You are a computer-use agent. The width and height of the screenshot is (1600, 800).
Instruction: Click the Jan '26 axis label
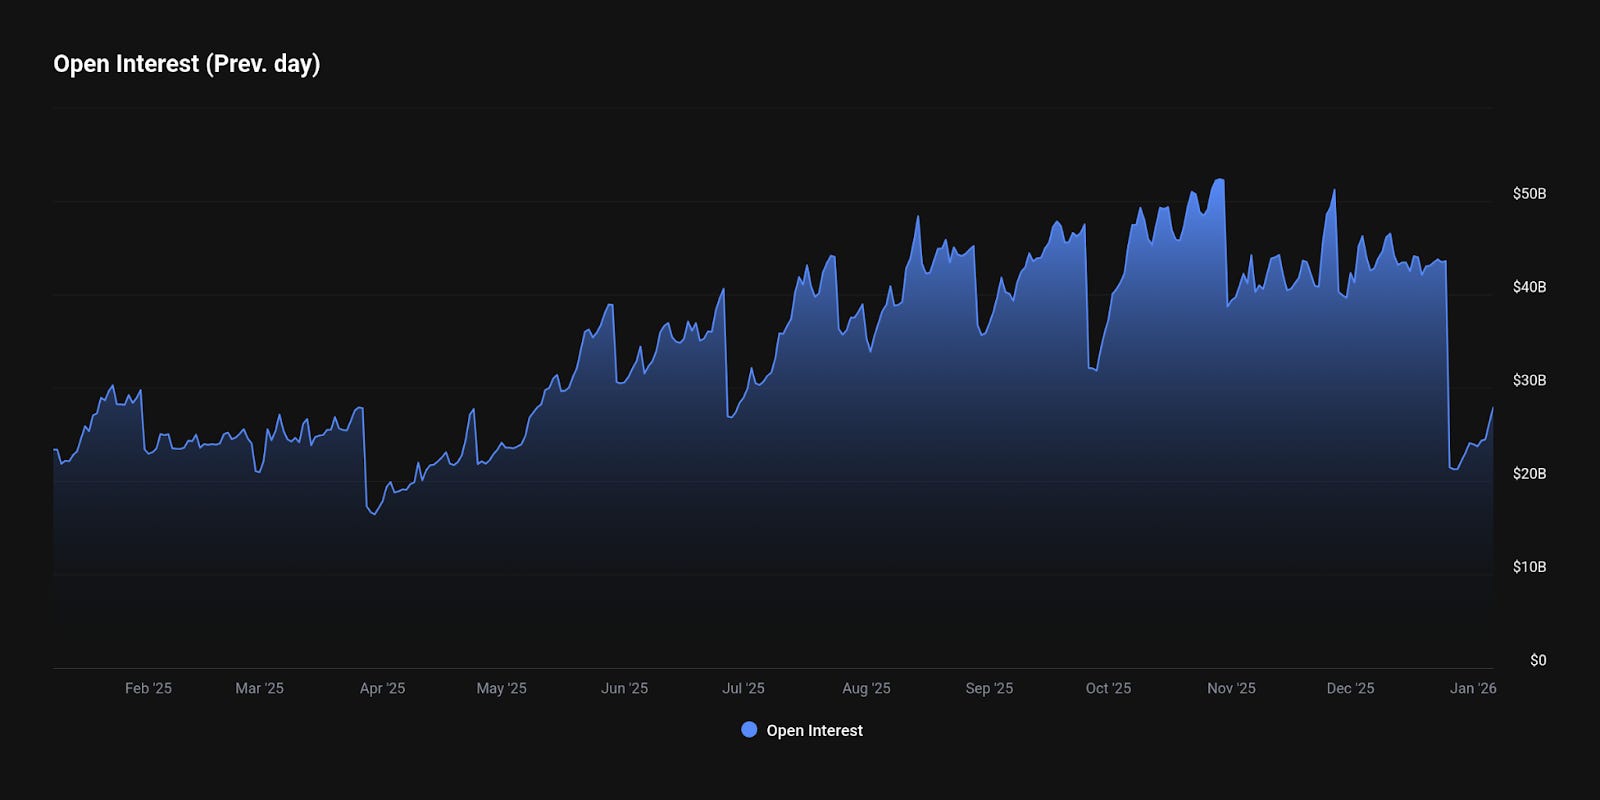(1473, 688)
